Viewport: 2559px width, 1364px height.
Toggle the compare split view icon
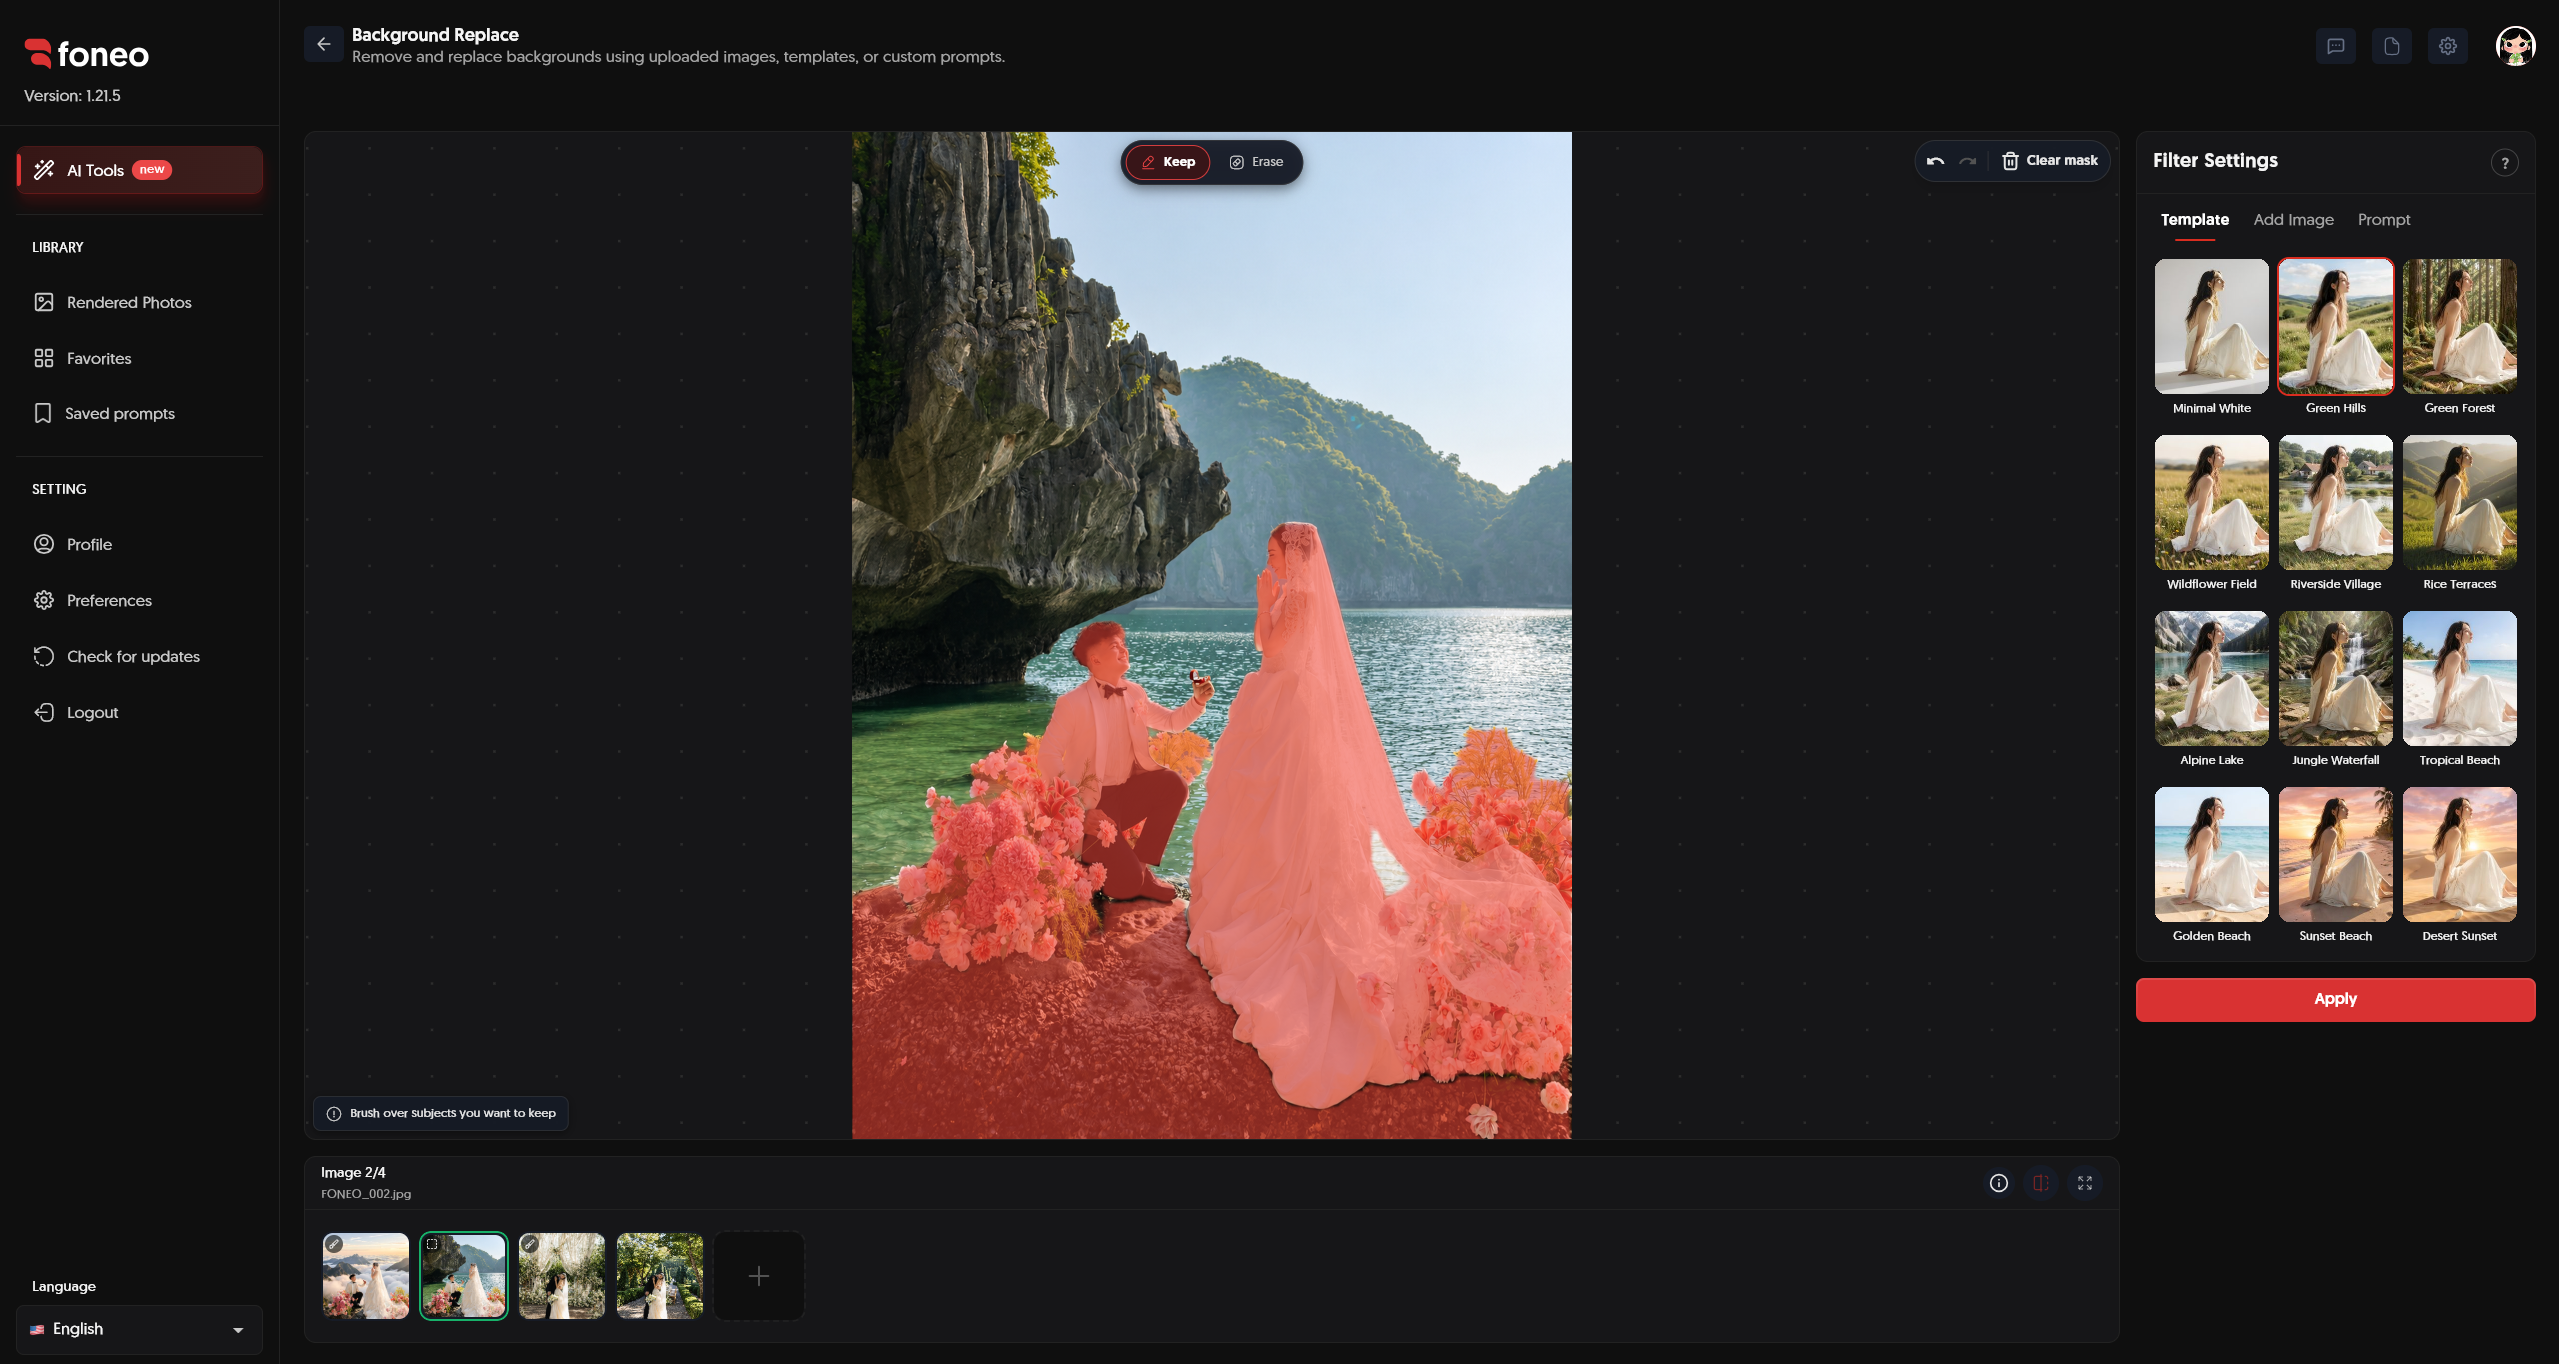(2041, 1183)
